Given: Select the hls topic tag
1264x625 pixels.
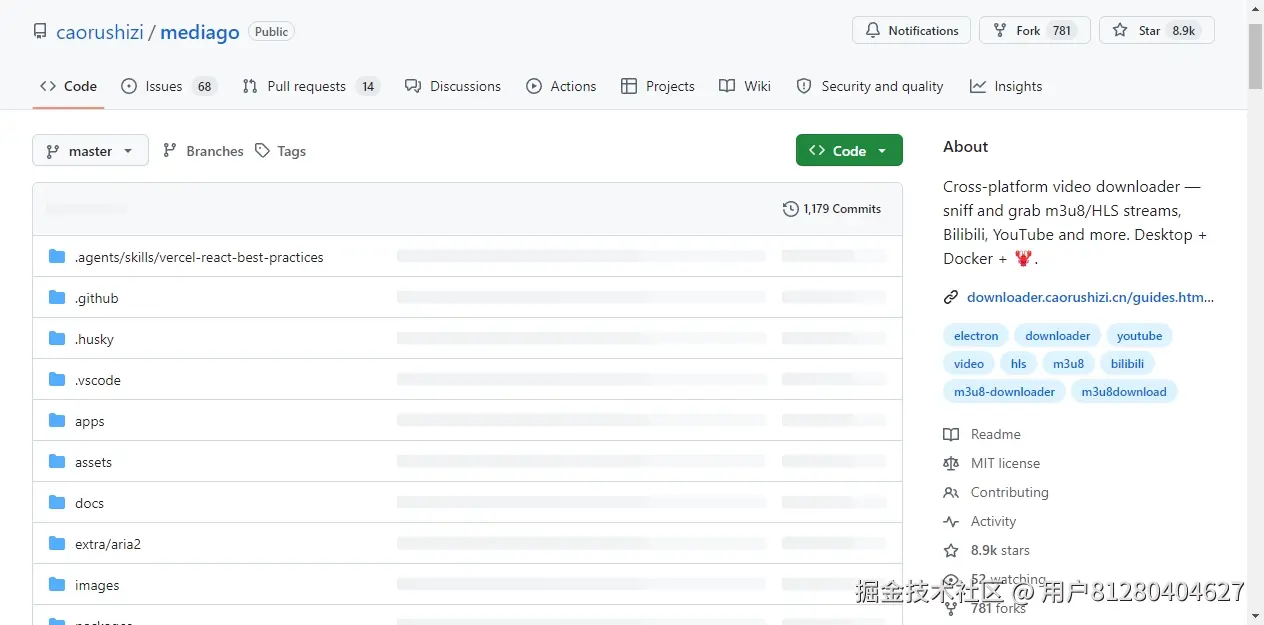Looking at the screenshot, I should point(1018,364).
